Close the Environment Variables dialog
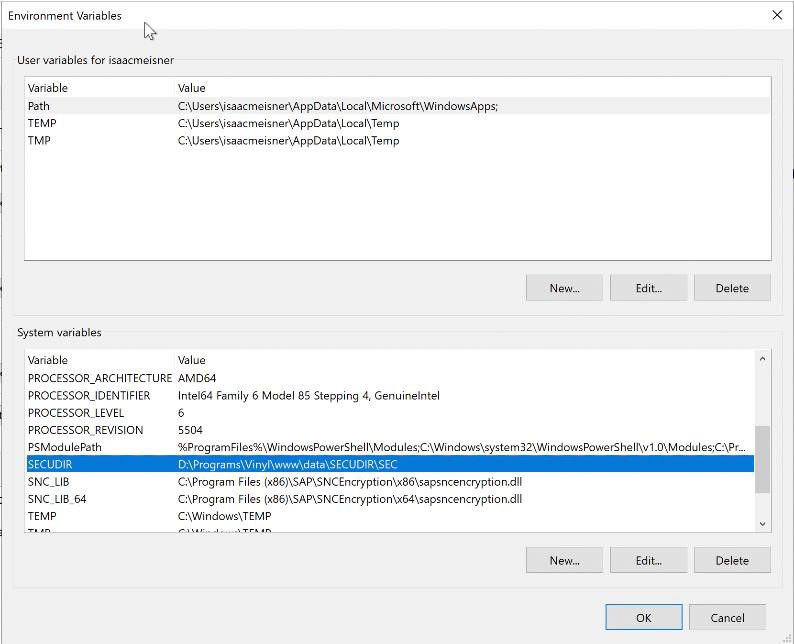The width and height of the screenshot is (794, 644). coord(777,15)
